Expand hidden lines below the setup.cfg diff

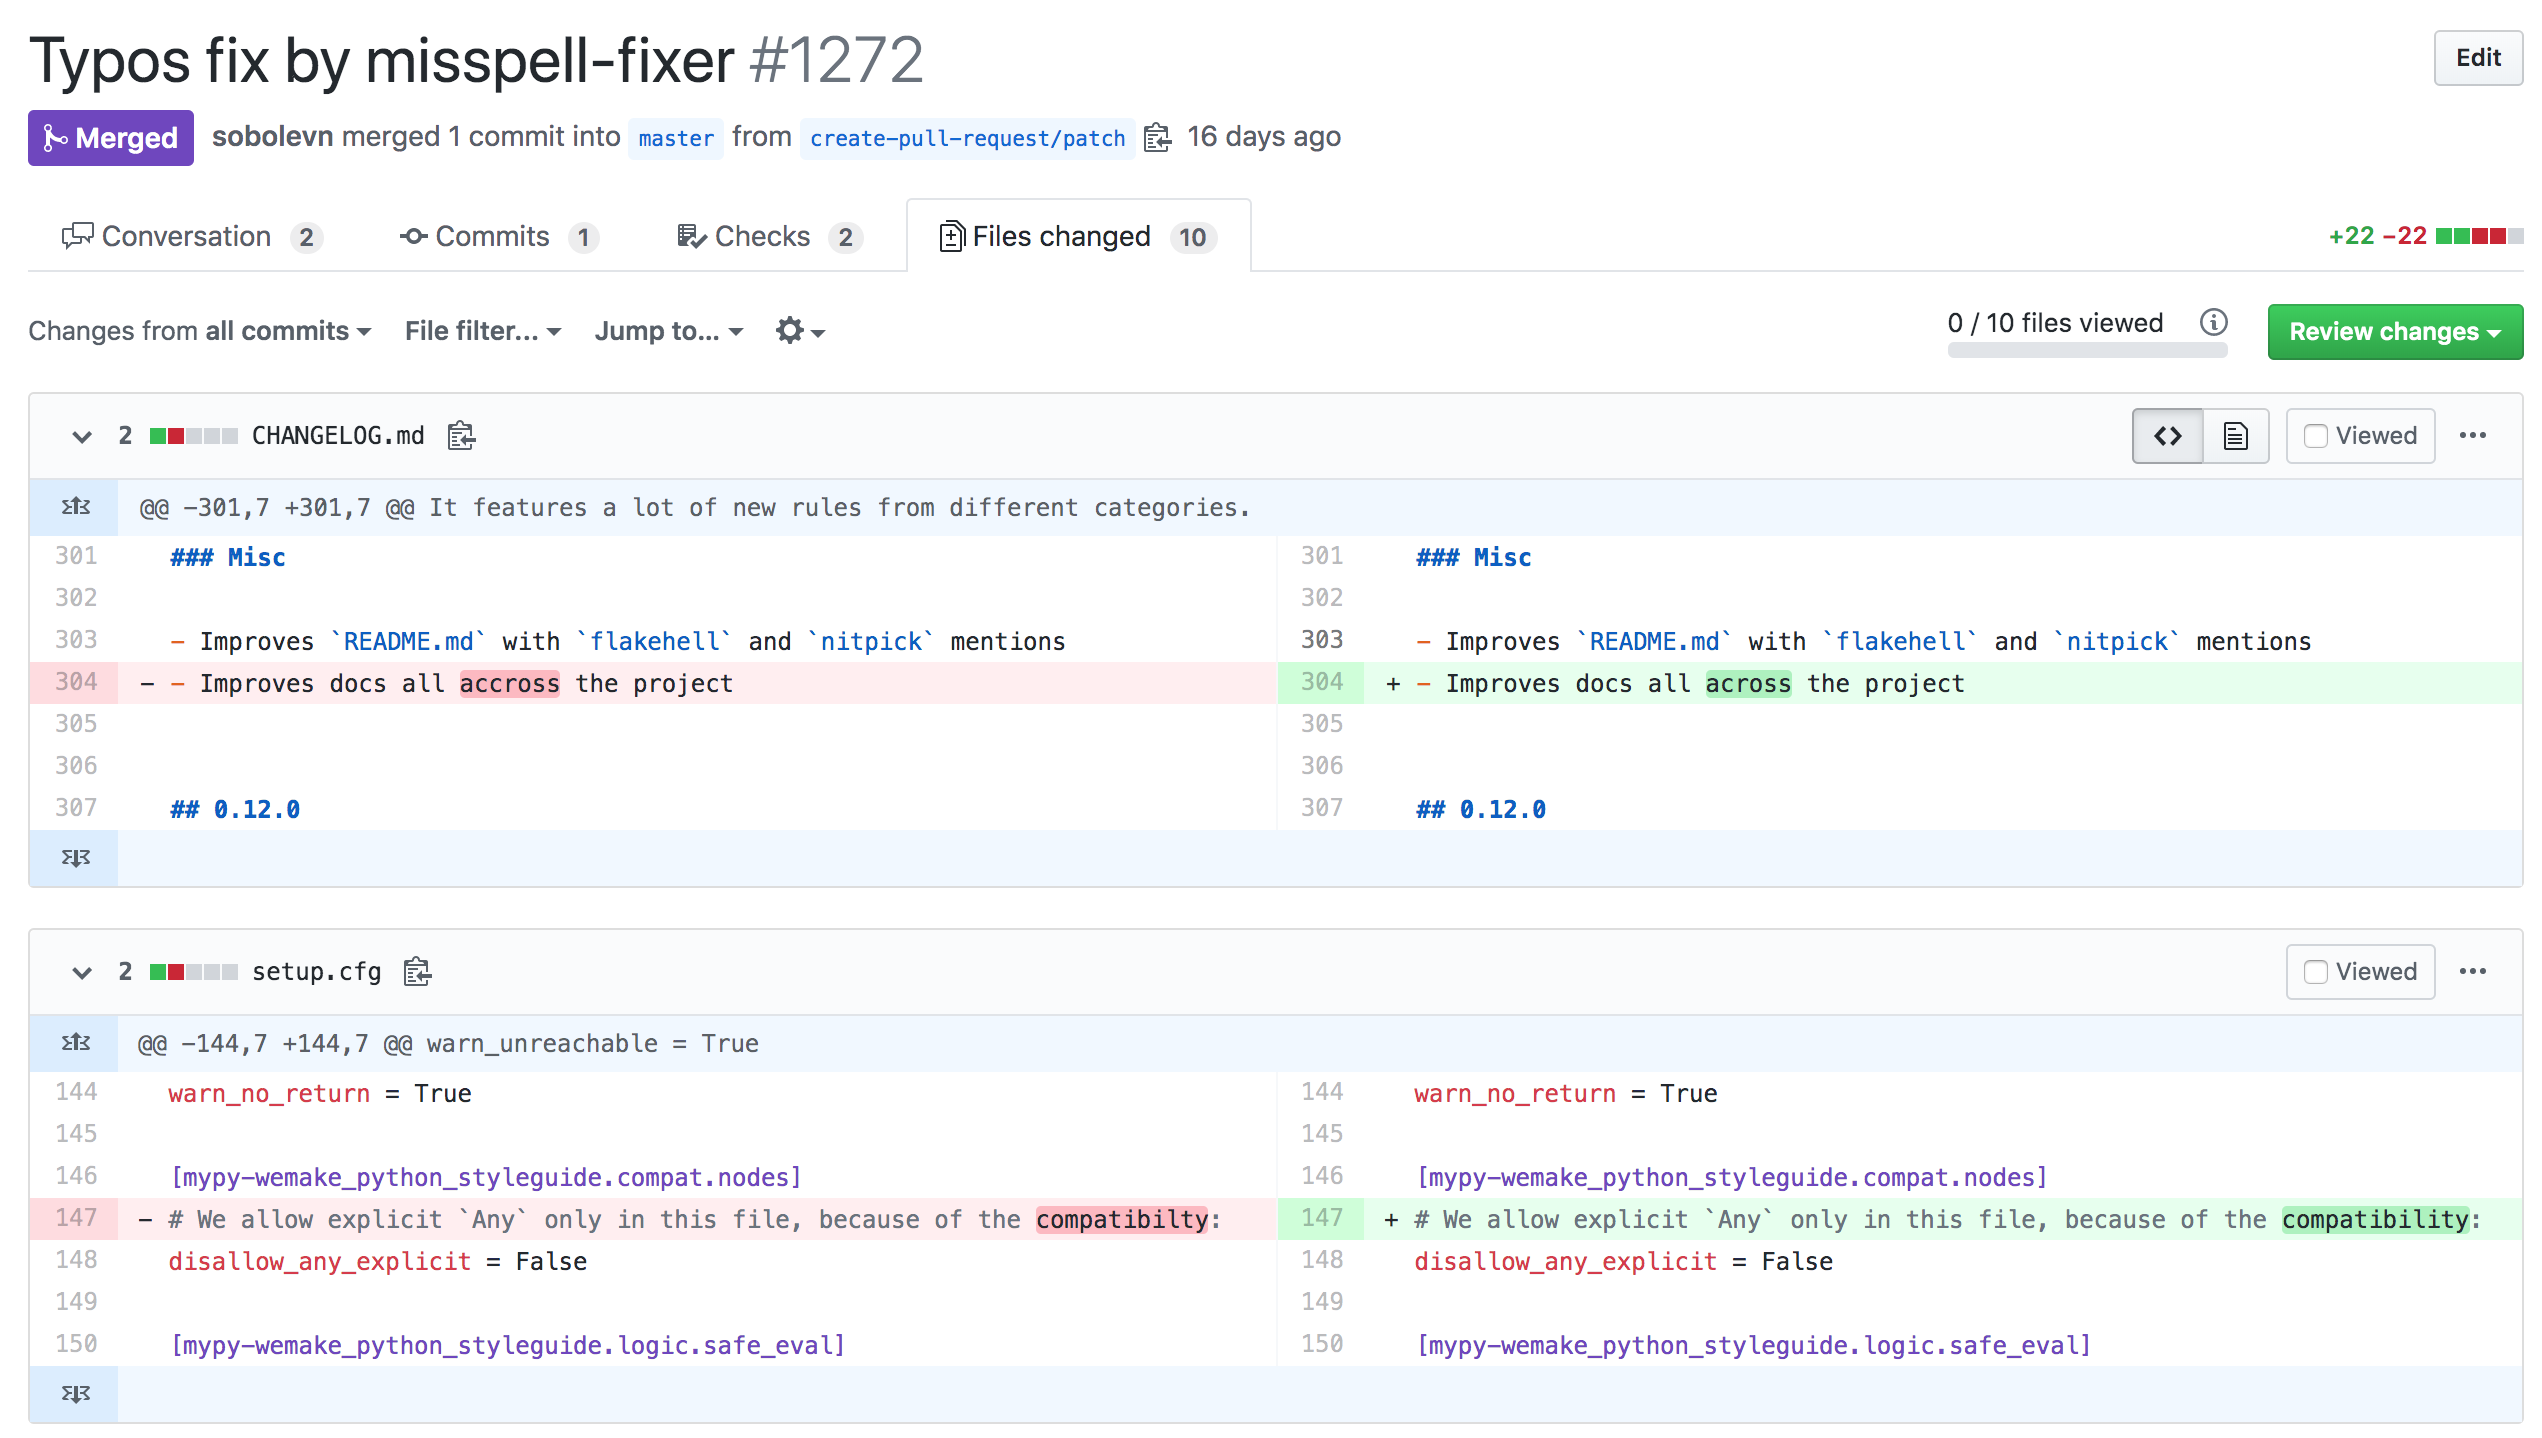pos(74,1393)
